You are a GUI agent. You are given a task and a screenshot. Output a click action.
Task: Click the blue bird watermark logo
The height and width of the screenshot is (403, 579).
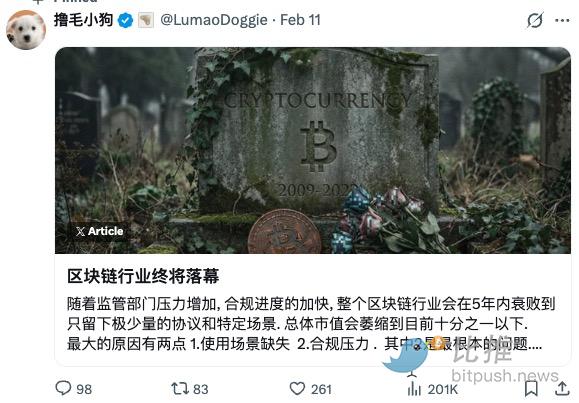tap(405, 356)
